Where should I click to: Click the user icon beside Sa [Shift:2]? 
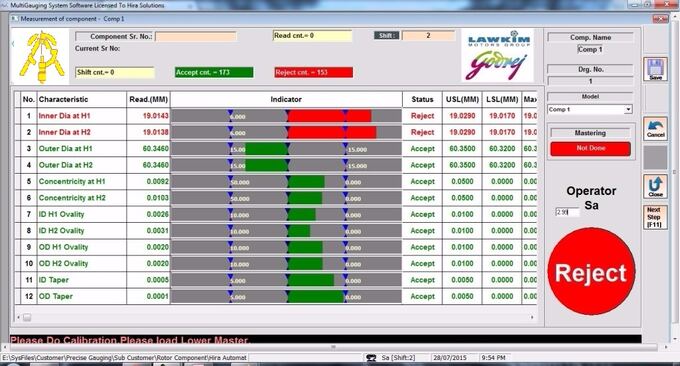(371, 358)
